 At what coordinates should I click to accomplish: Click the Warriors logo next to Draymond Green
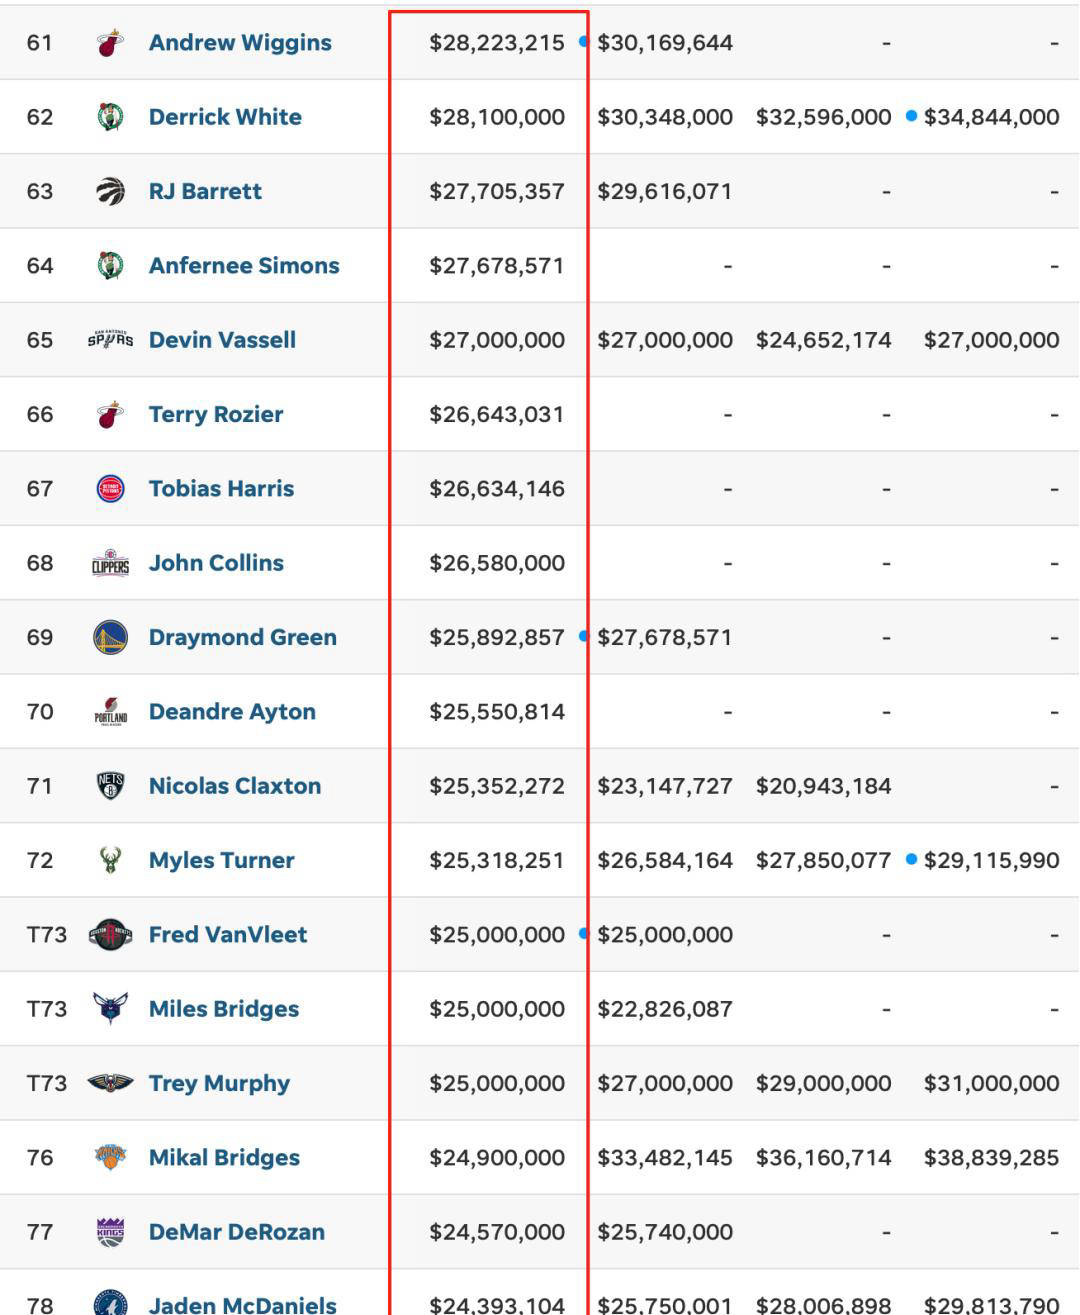(110, 637)
